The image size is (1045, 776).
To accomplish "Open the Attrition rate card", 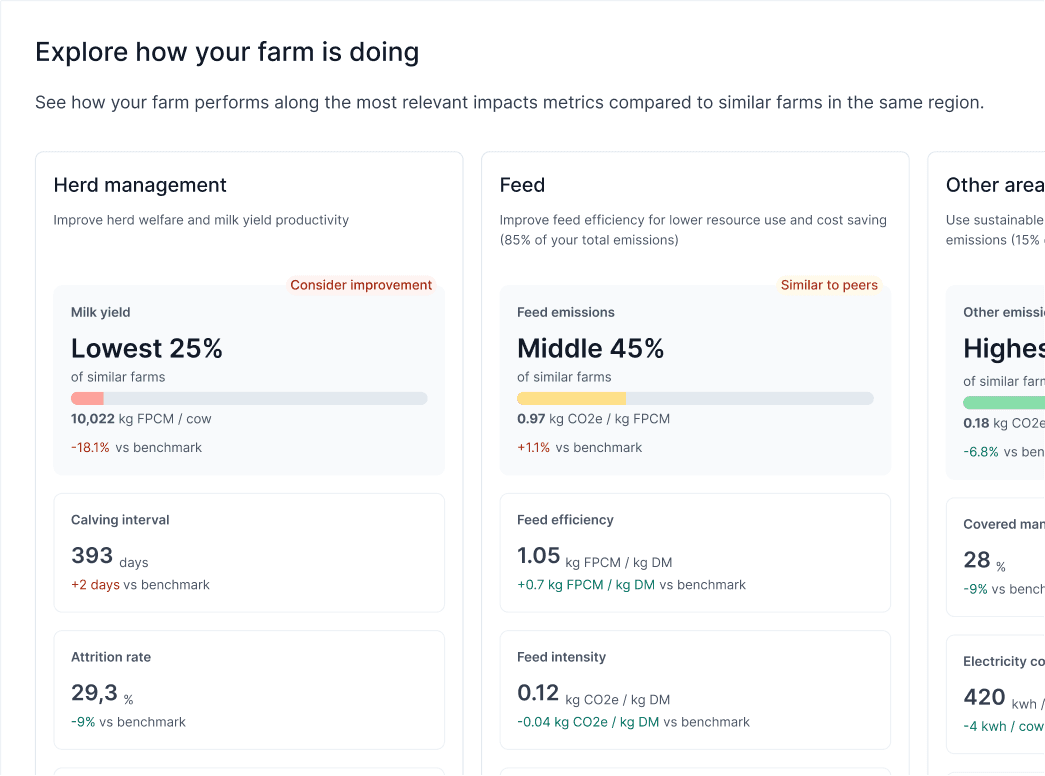I will [249, 689].
